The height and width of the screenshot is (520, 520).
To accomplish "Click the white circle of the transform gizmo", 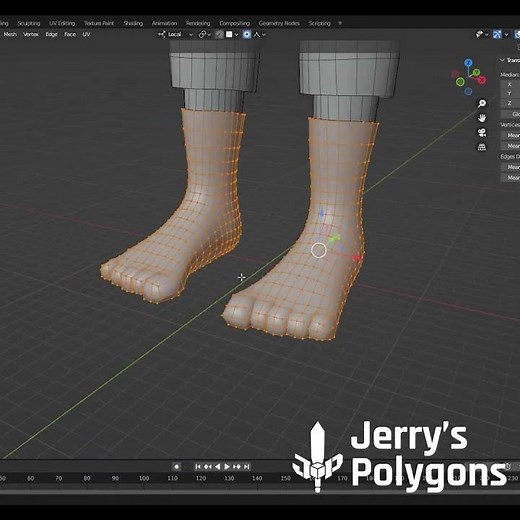I will (319, 250).
